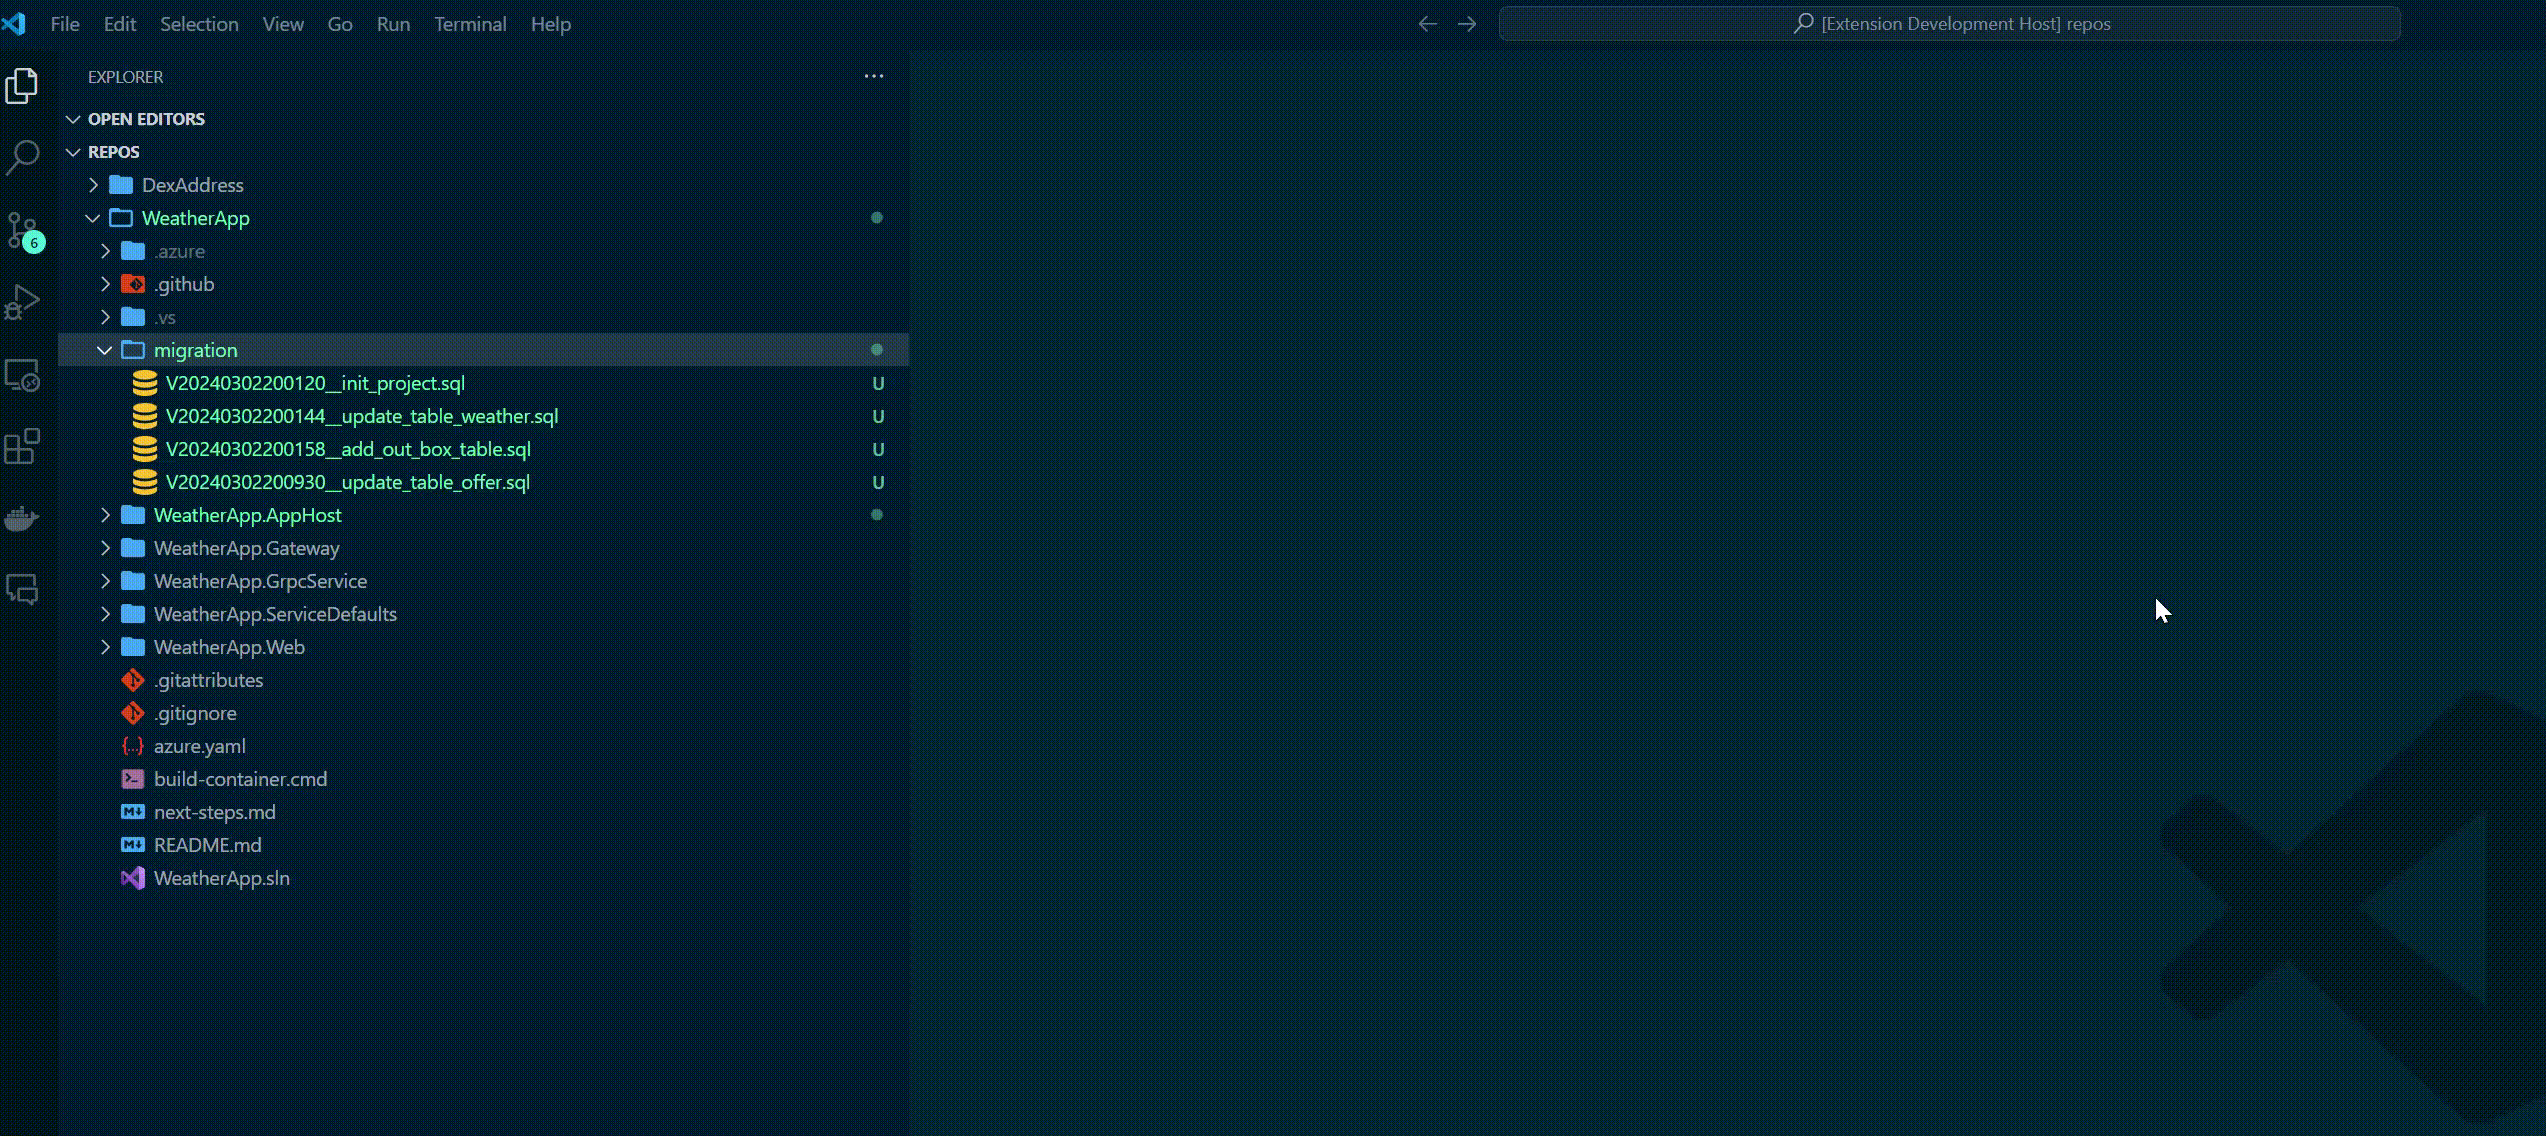
Task: Open the README.md file
Action: click(x=207, y=845)
